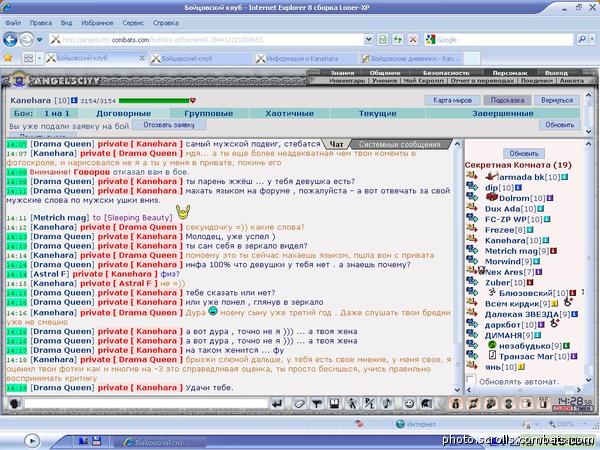This screenshot has width=600, height=450.
Task: Click the bottom toolbar clock 14:28
Action: coord(574,401)
